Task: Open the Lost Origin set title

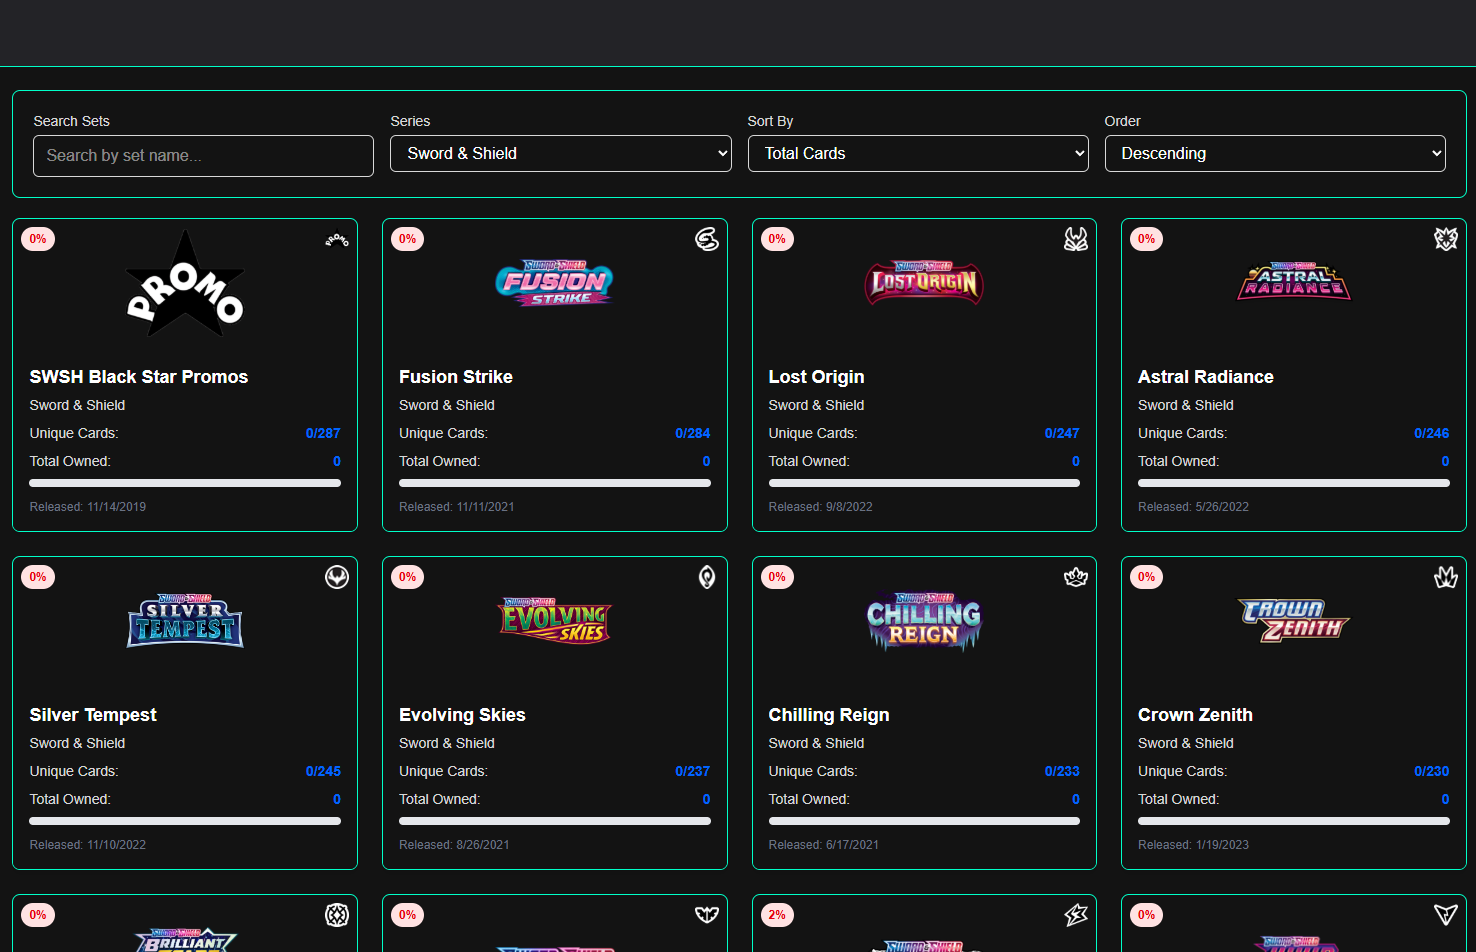Action: [x=816, y=377]
